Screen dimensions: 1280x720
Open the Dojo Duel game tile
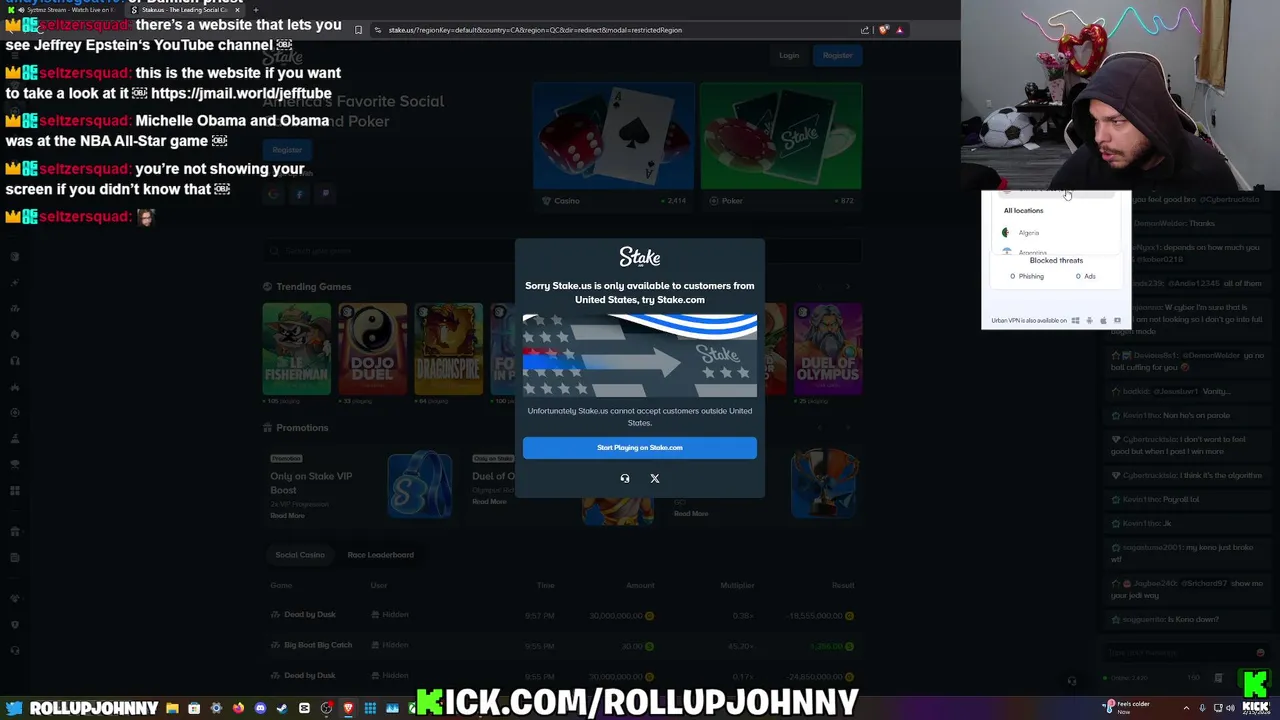coord(372,349)
